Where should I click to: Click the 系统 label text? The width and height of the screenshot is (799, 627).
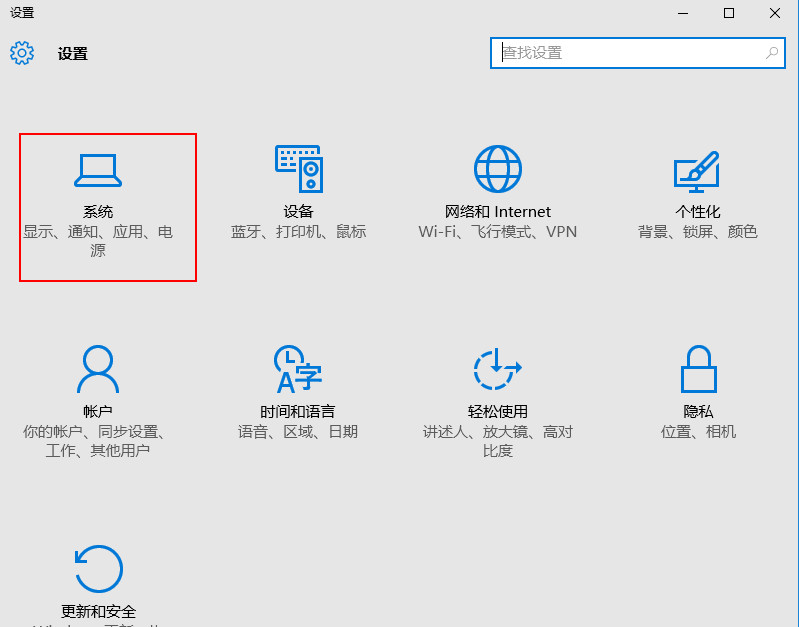(98, 212)
